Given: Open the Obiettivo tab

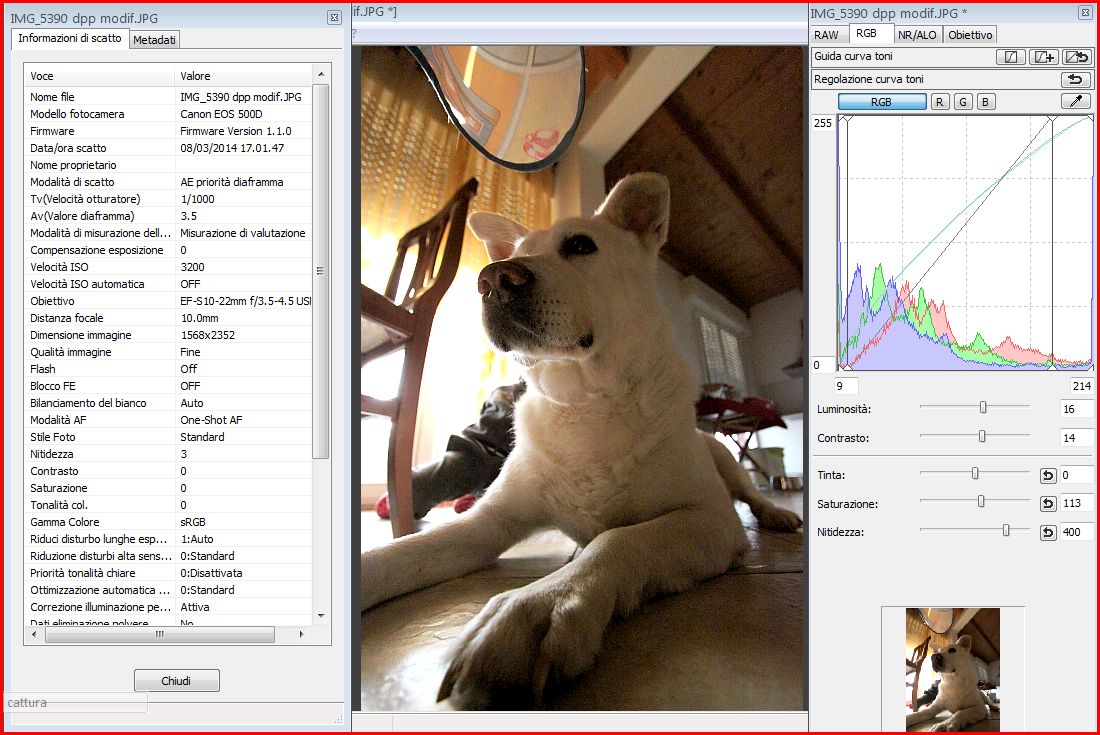Looking at the screenshot, I should pyautogui.click(x=970, y=35).
